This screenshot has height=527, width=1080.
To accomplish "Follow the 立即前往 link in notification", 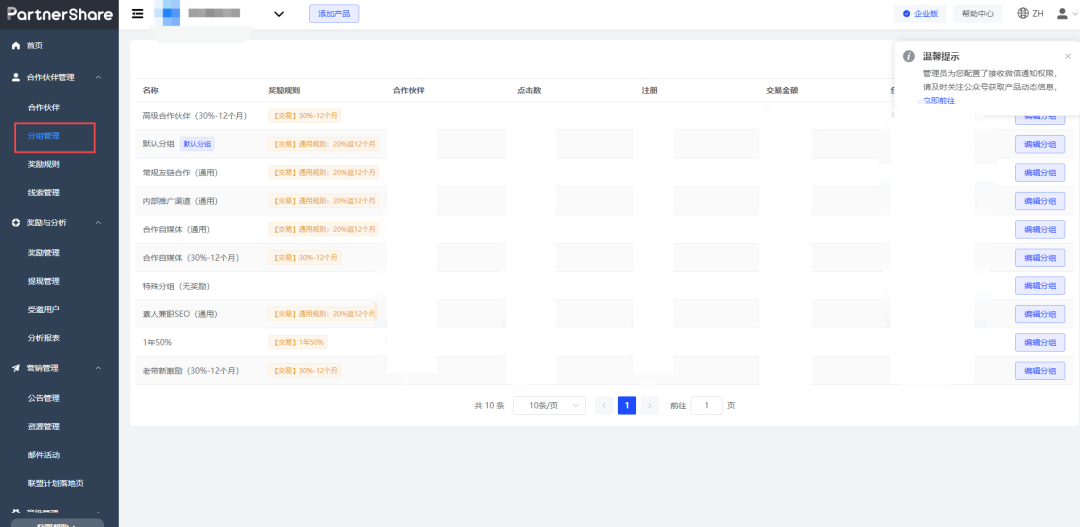I will point(939,101).
